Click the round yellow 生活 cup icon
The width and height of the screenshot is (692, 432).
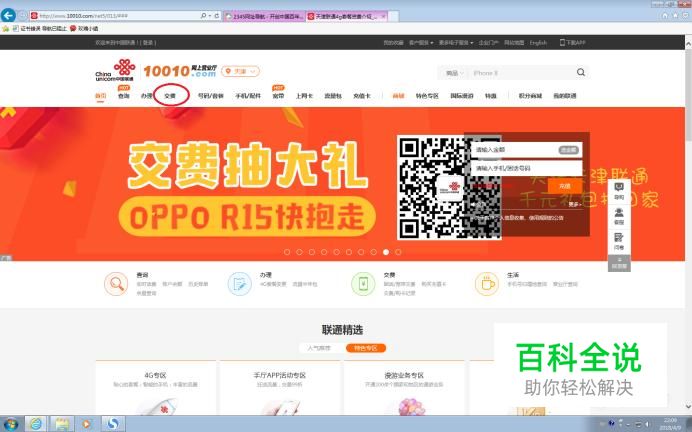pos(487,284)
